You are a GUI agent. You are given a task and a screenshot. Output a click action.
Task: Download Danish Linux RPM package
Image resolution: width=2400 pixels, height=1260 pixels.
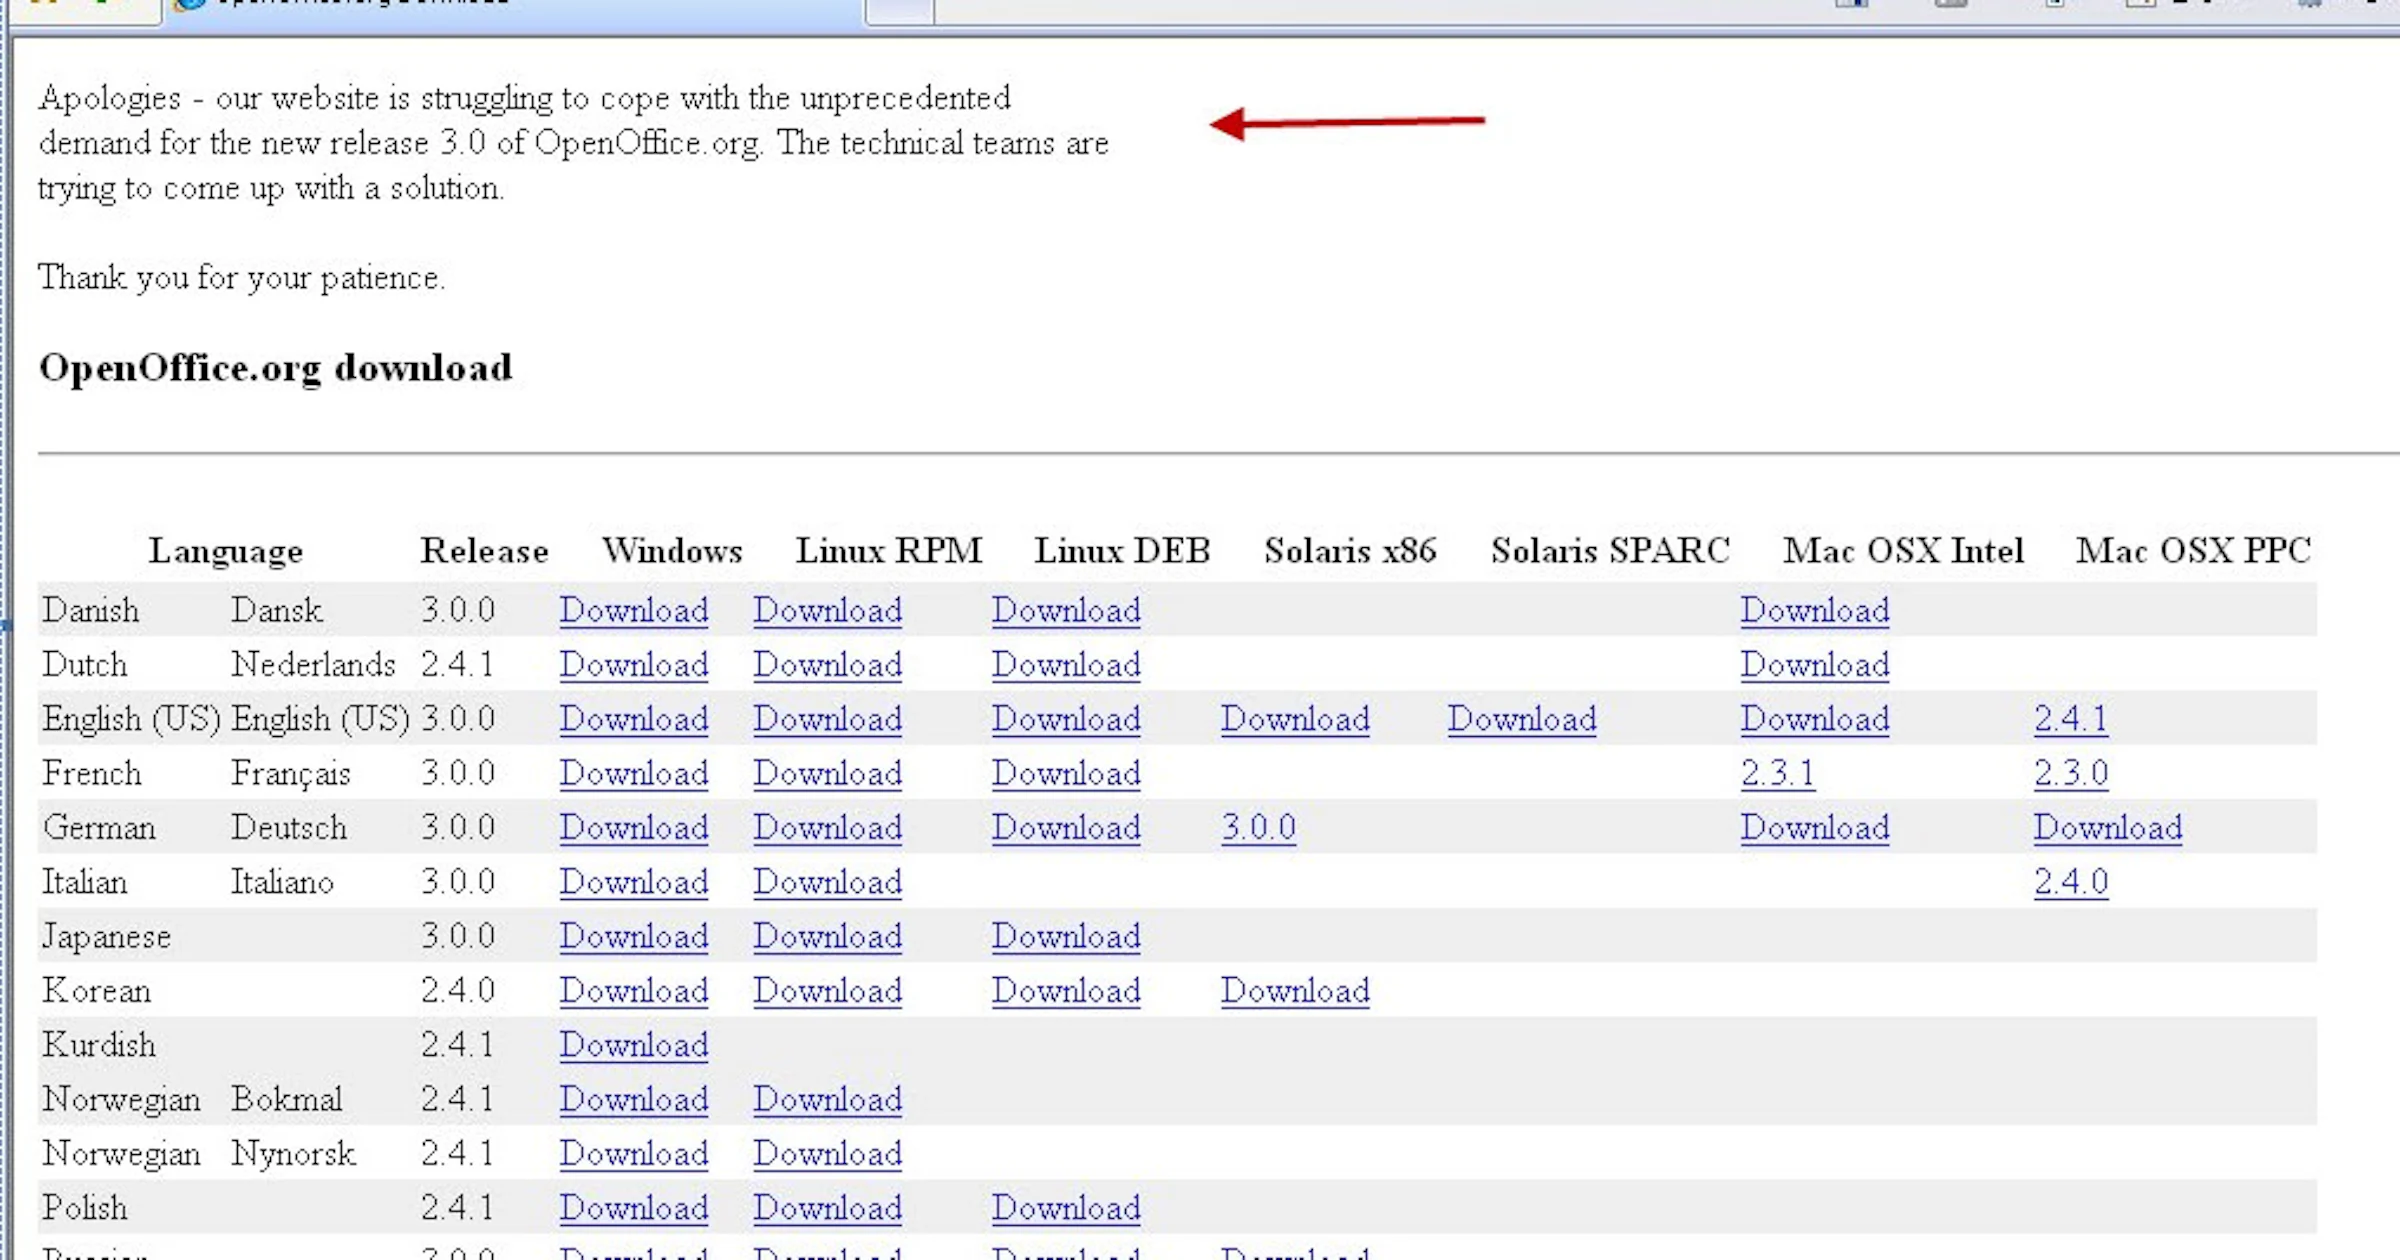[x=828, y=610]
